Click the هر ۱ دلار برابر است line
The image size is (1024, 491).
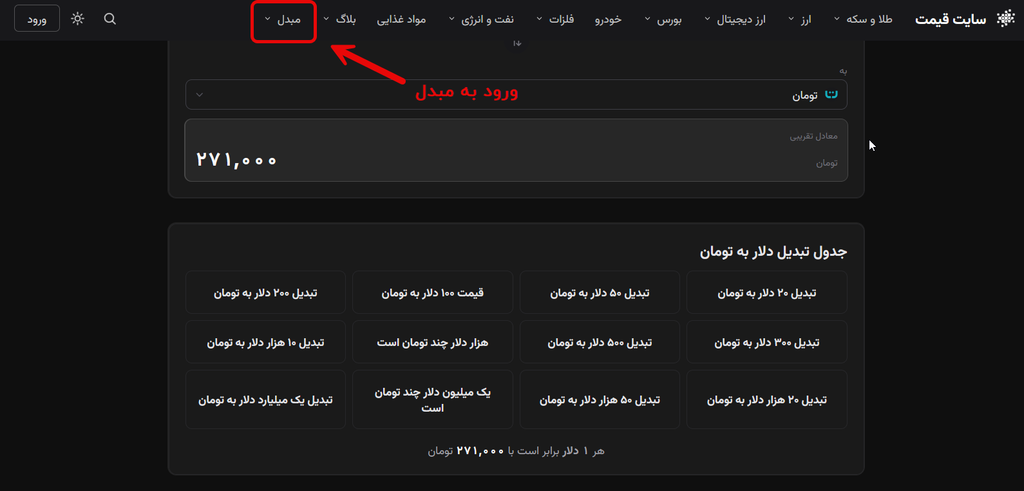[517, 451]
